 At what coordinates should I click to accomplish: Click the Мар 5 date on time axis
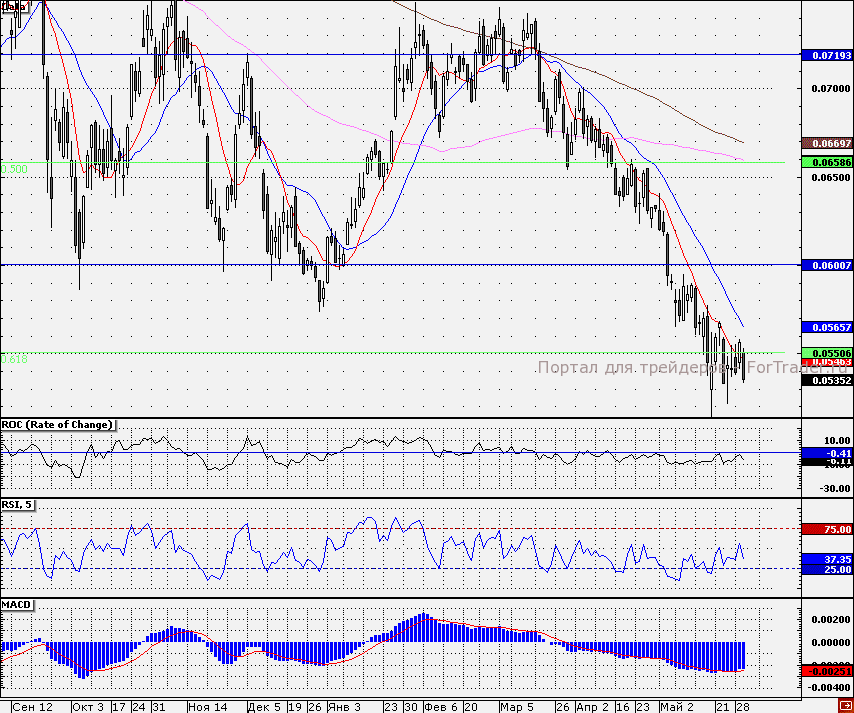point(517,706)
